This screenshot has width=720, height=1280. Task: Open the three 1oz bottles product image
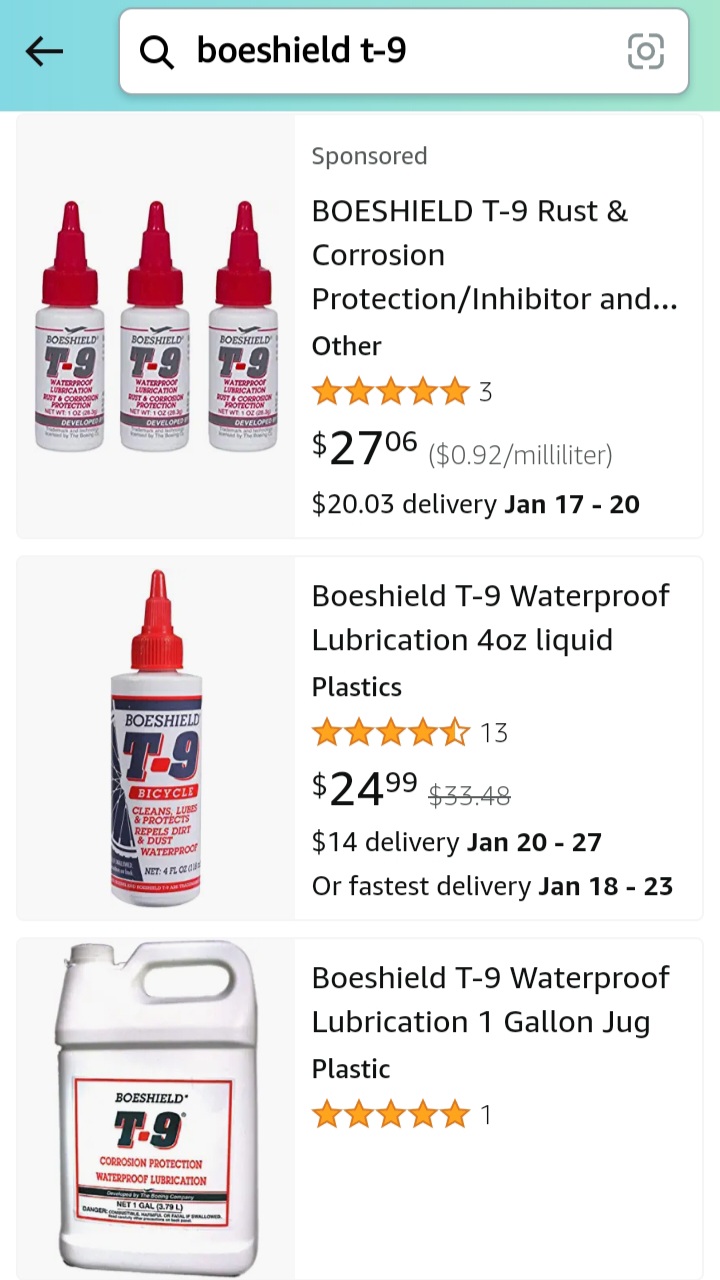pos(156,326)
